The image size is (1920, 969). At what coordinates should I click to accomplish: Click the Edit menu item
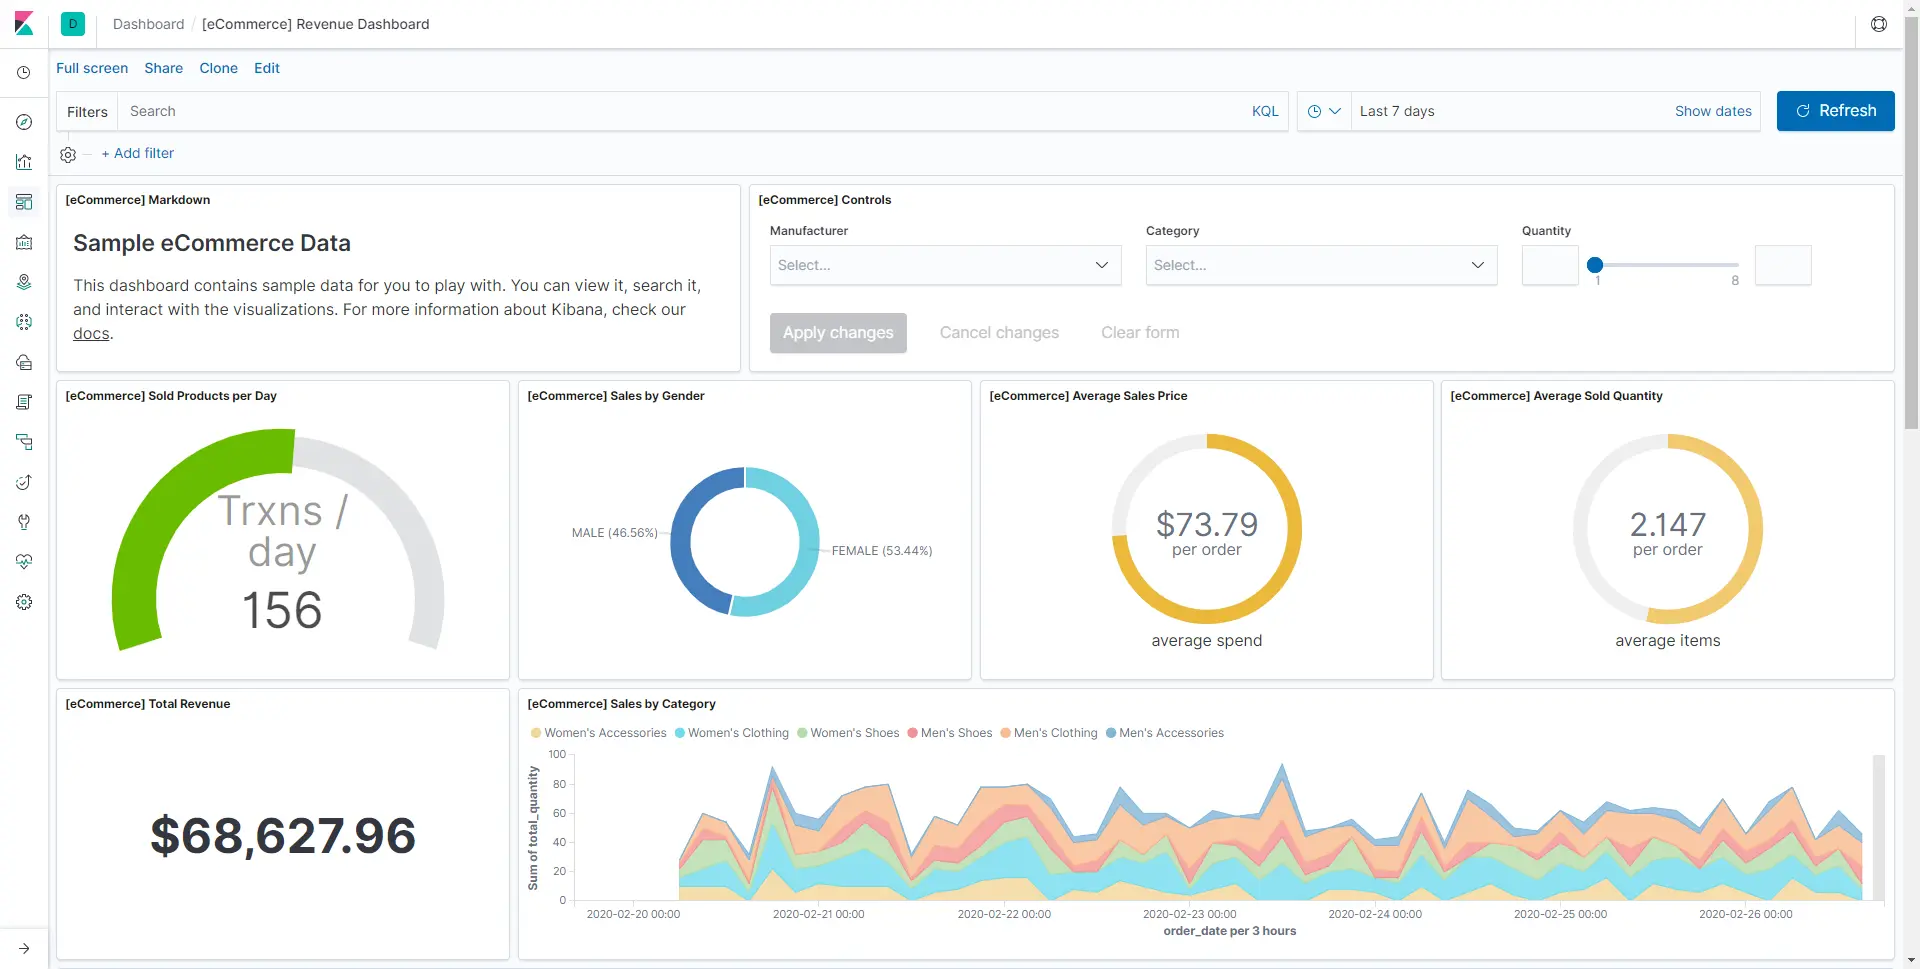click(267, 68)
